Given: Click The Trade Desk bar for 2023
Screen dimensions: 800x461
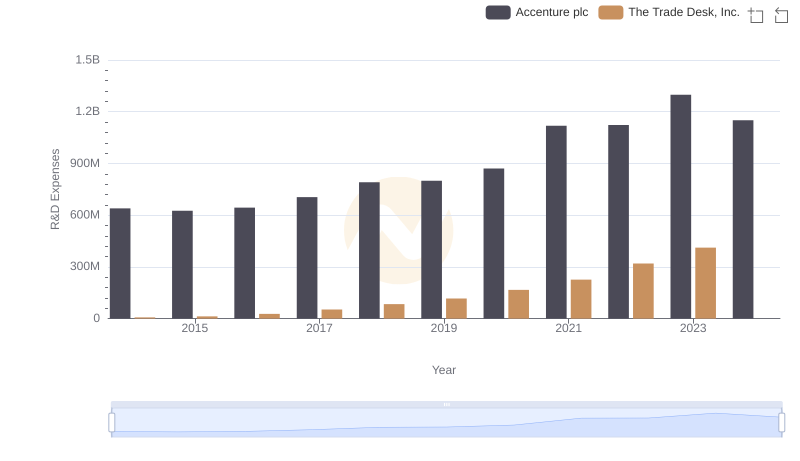Looking at the screenshot, I should 706,283.
